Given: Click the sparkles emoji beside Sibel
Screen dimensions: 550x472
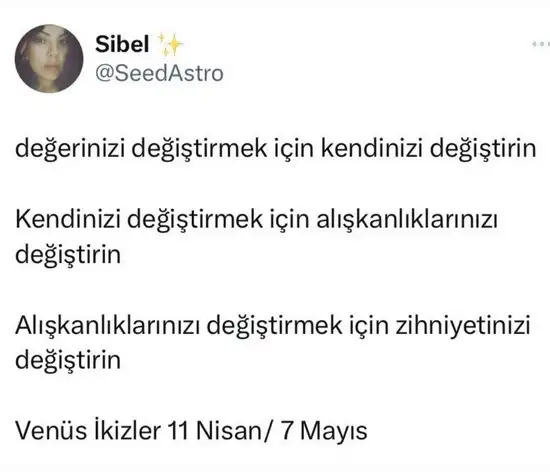Looking at the screenshot, I should [x=170, y=45].
